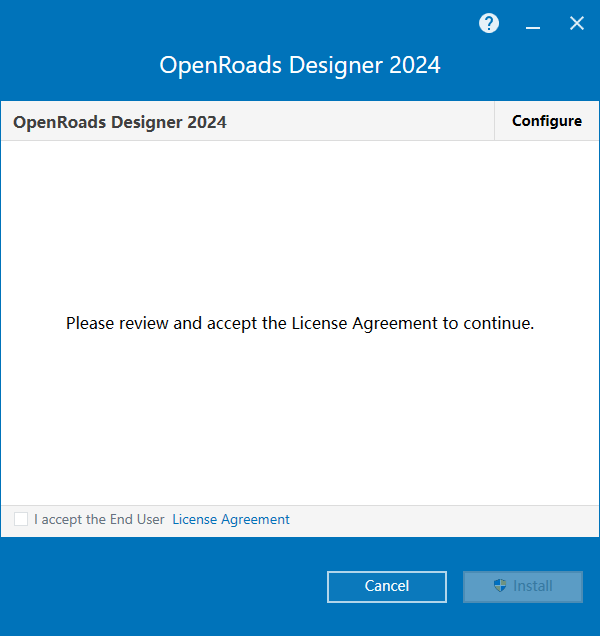The width and height of the screenshot is (600, 636).
Task: Open the help question mark icon
Action: pos(489,24)
